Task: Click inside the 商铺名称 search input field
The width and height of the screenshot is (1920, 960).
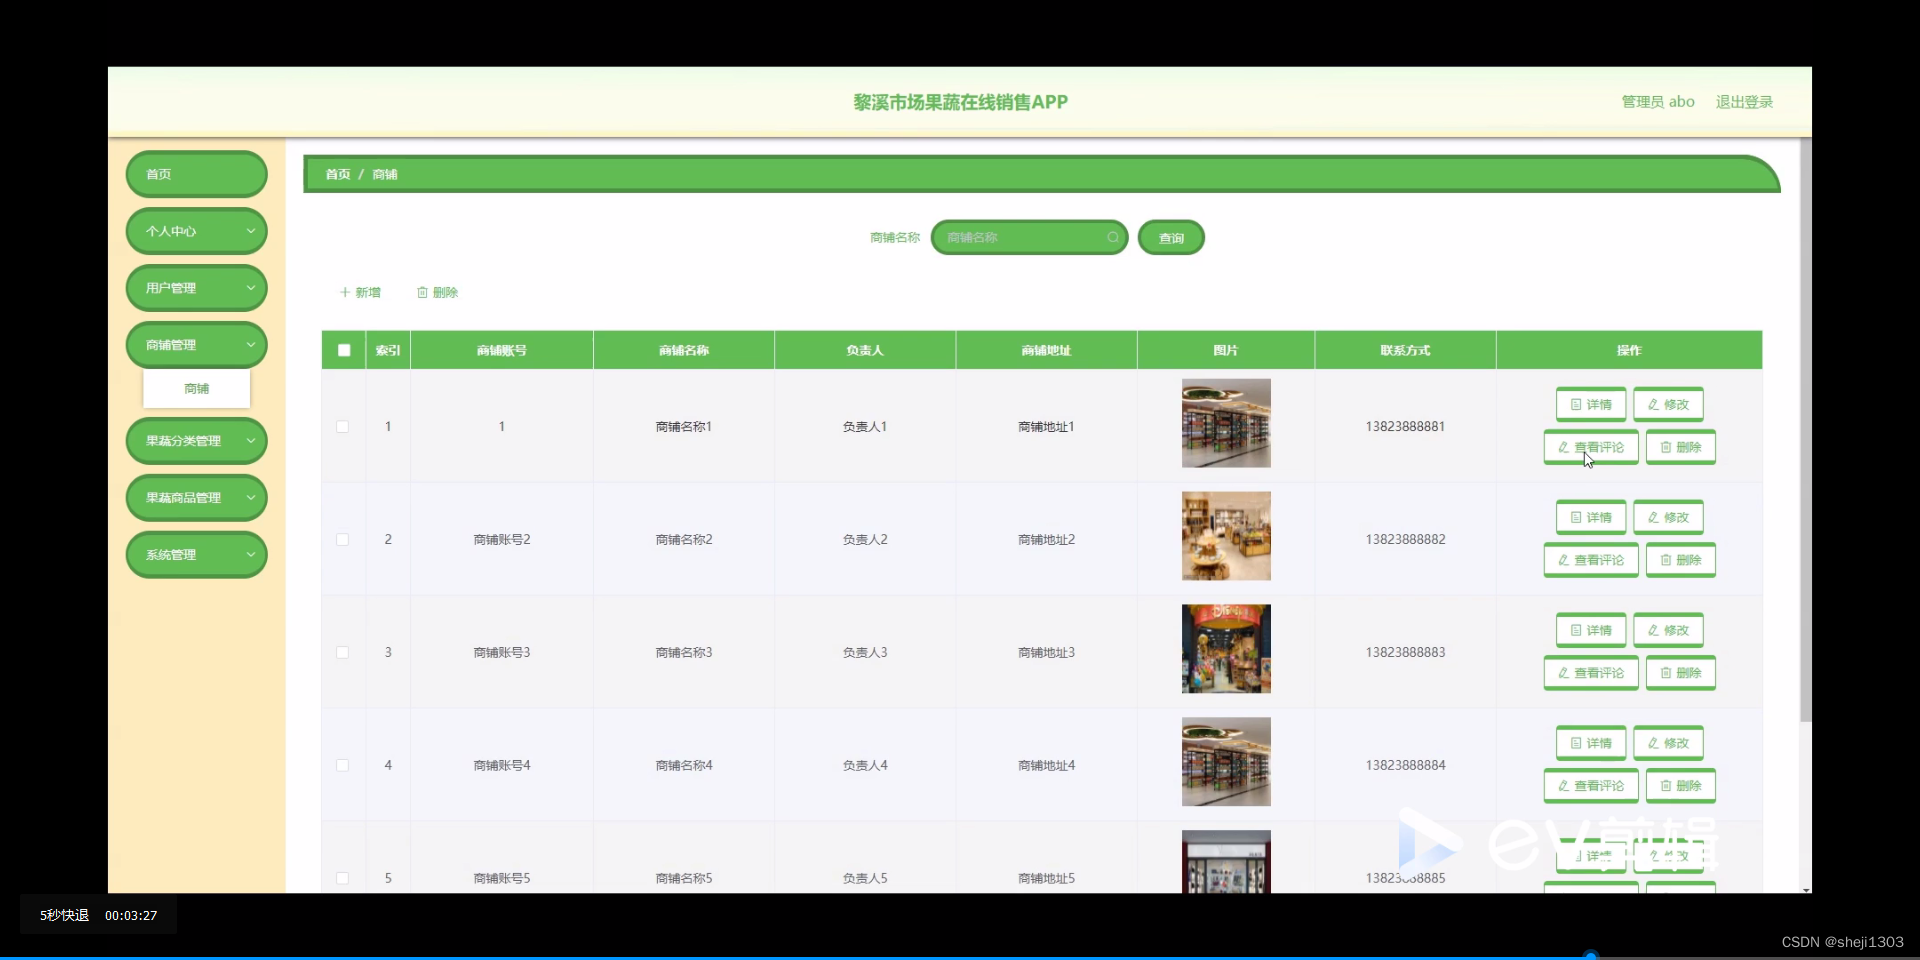Action: click(x=1020, y=237)
